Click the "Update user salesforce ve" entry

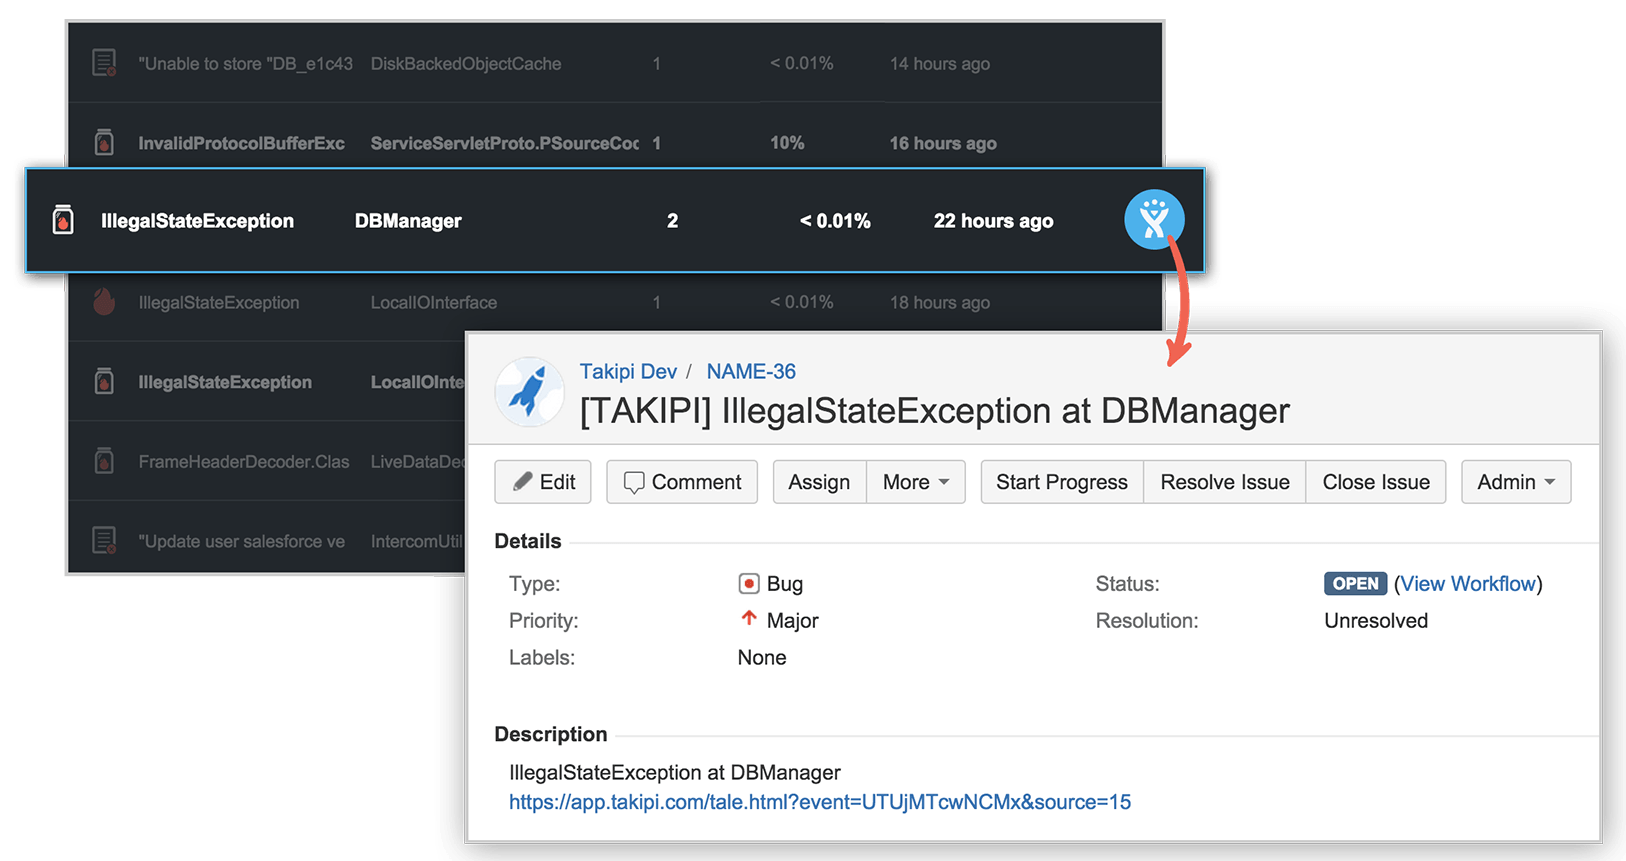(242, 542)
